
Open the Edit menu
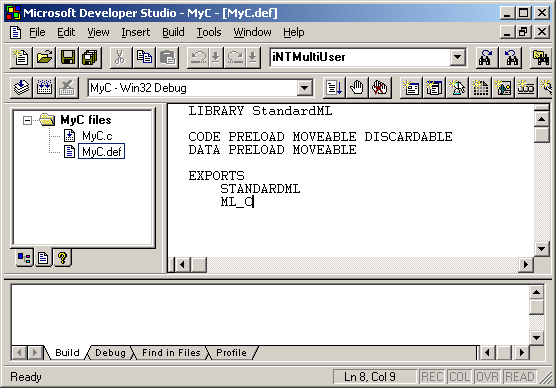(x=66, y=32)
